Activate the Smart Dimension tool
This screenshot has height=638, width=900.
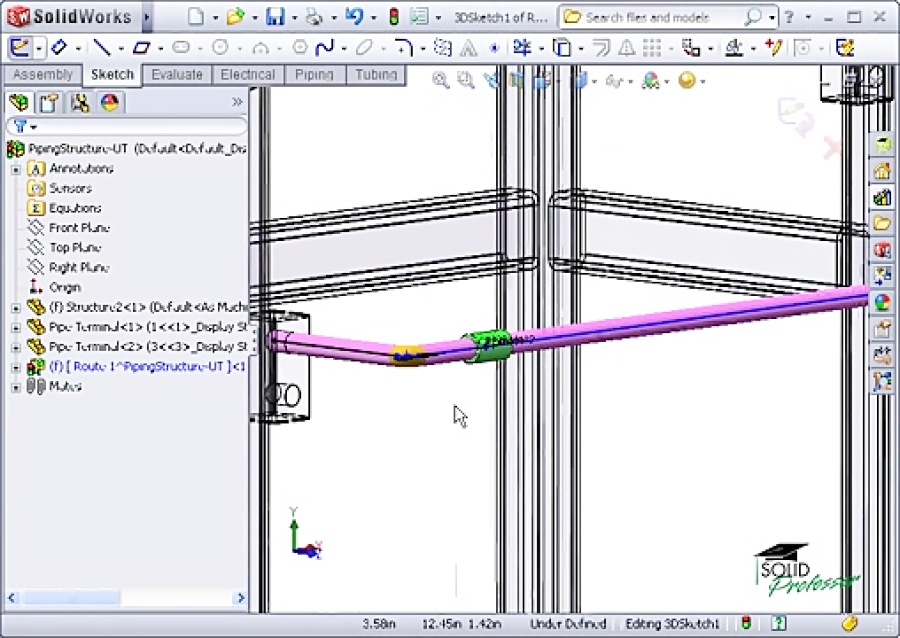pyautogui.click(x=57, y=47)
